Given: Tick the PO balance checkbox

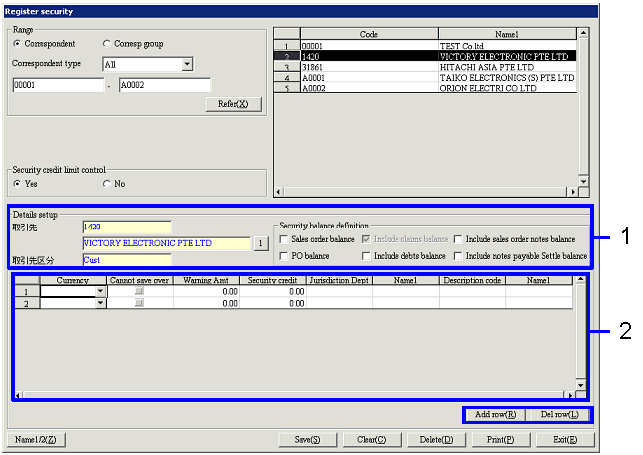Looking at the screenshot, I should 285,256.
